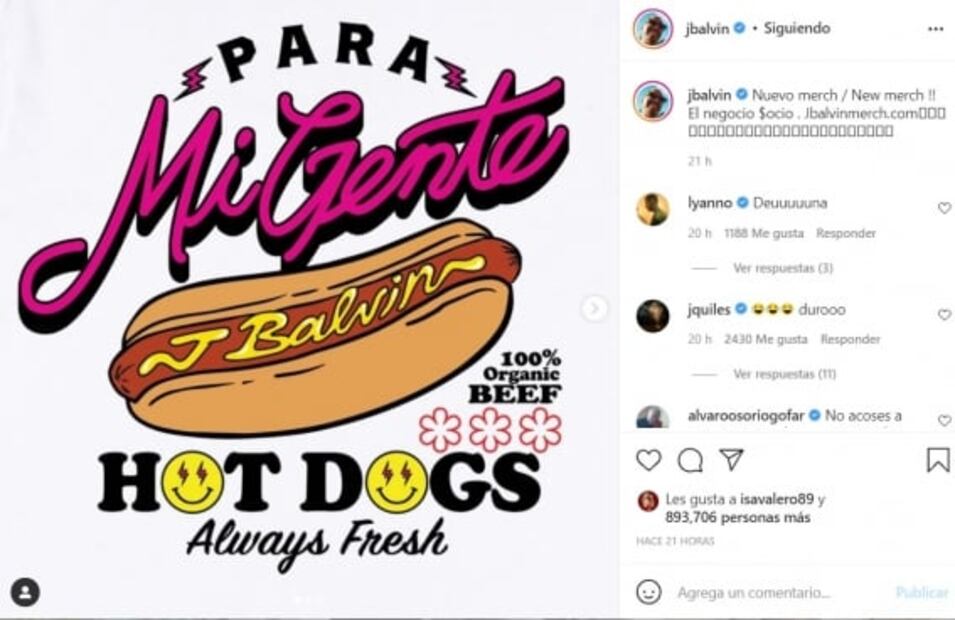
Task: Click Publicar to post the comment
Action: 922,592
